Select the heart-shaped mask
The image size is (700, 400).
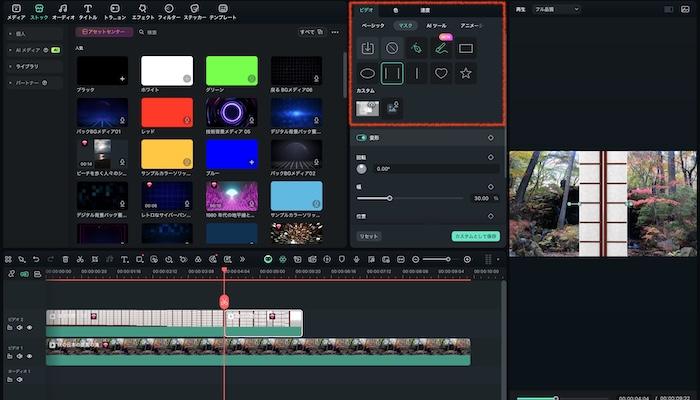[441, 73]
